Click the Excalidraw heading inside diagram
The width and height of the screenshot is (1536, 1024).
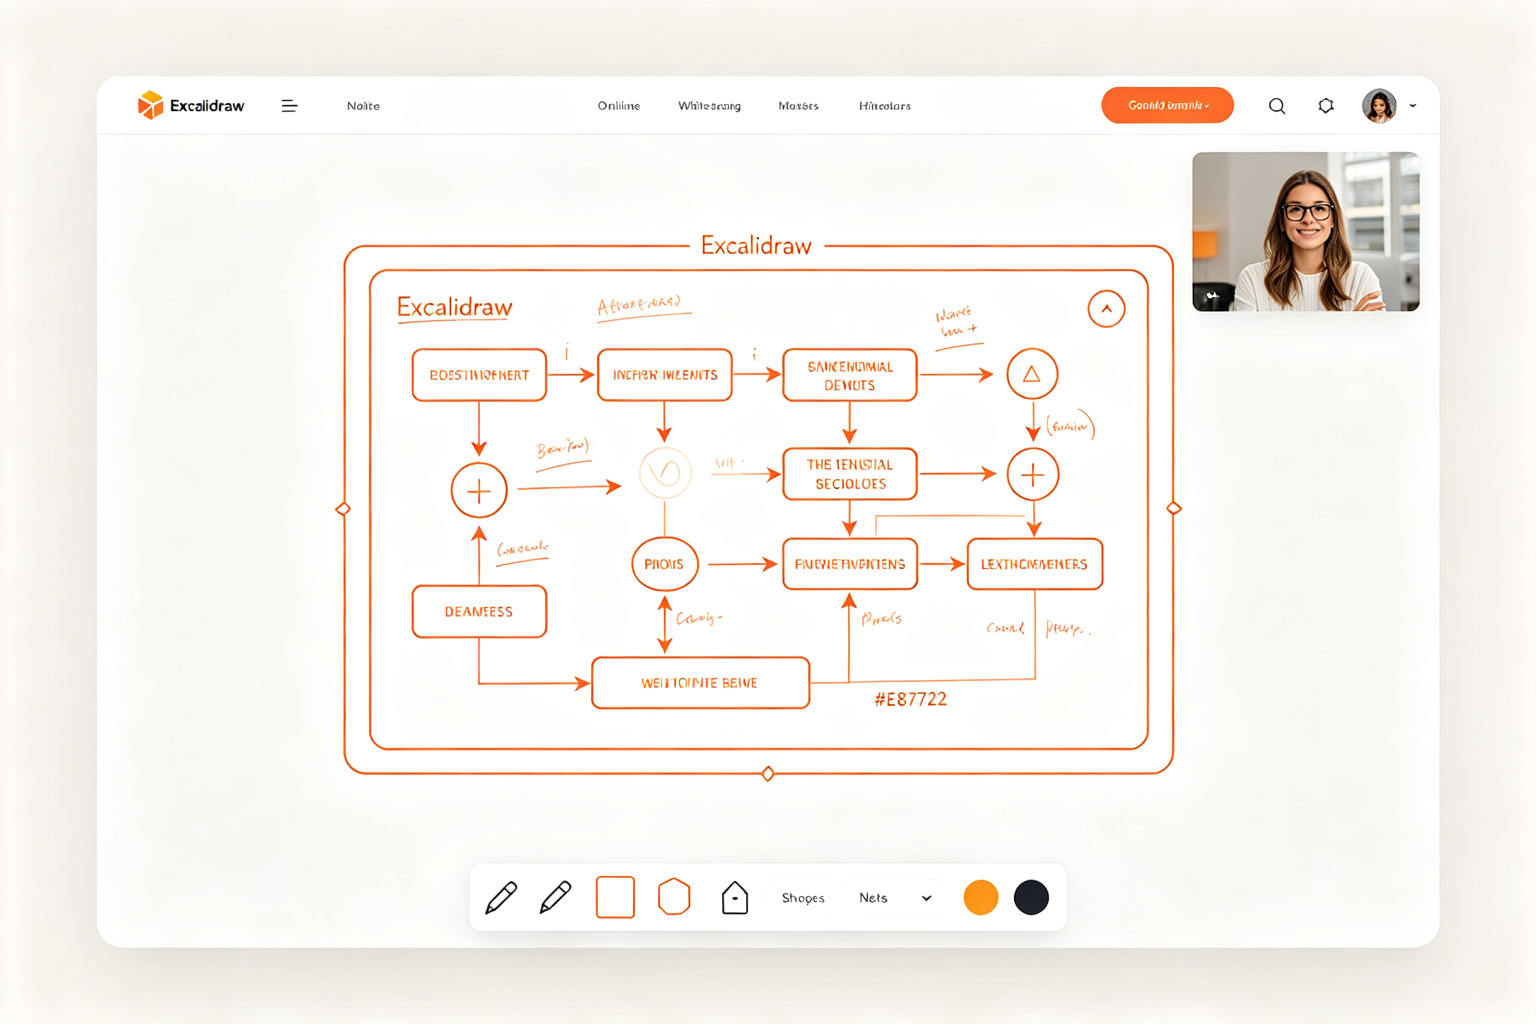click(x=455, y=307)
